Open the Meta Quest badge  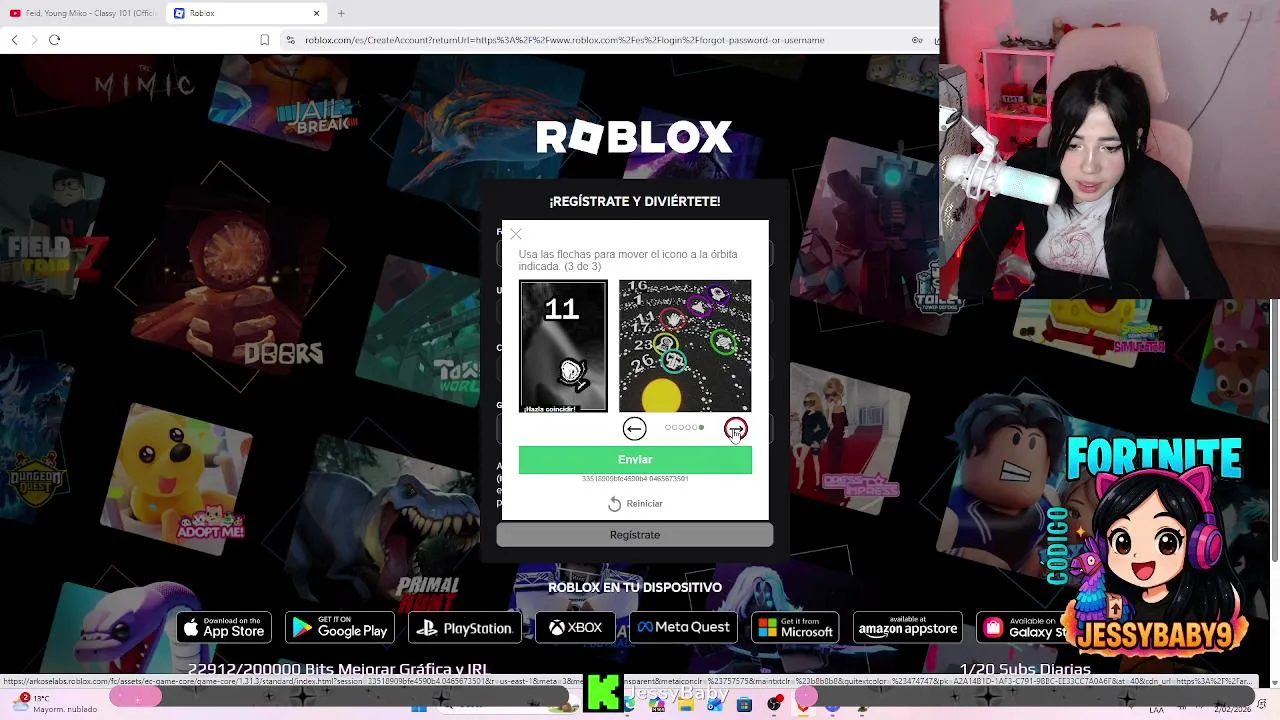point(684,628)
